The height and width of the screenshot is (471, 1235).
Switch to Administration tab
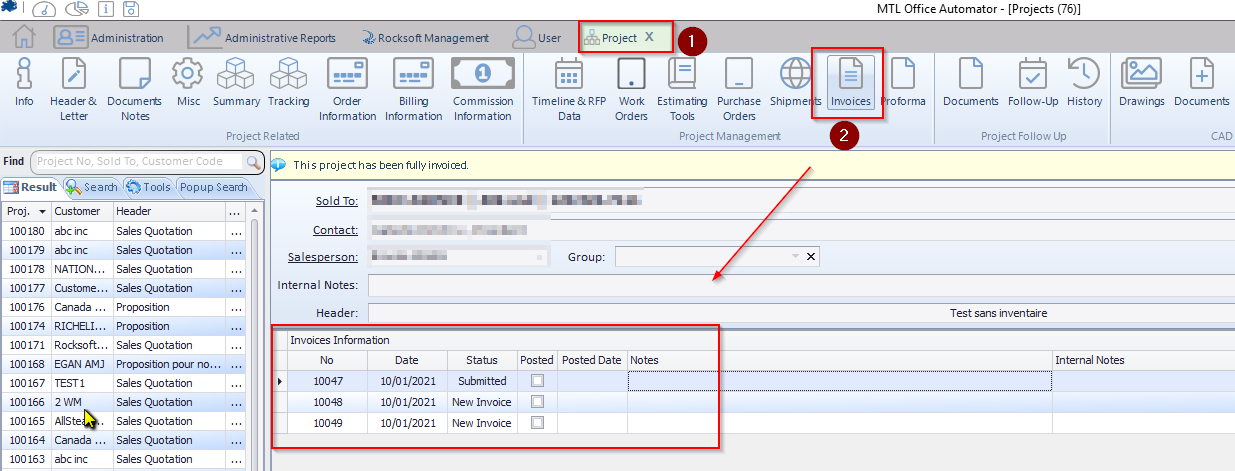[109, 38]
